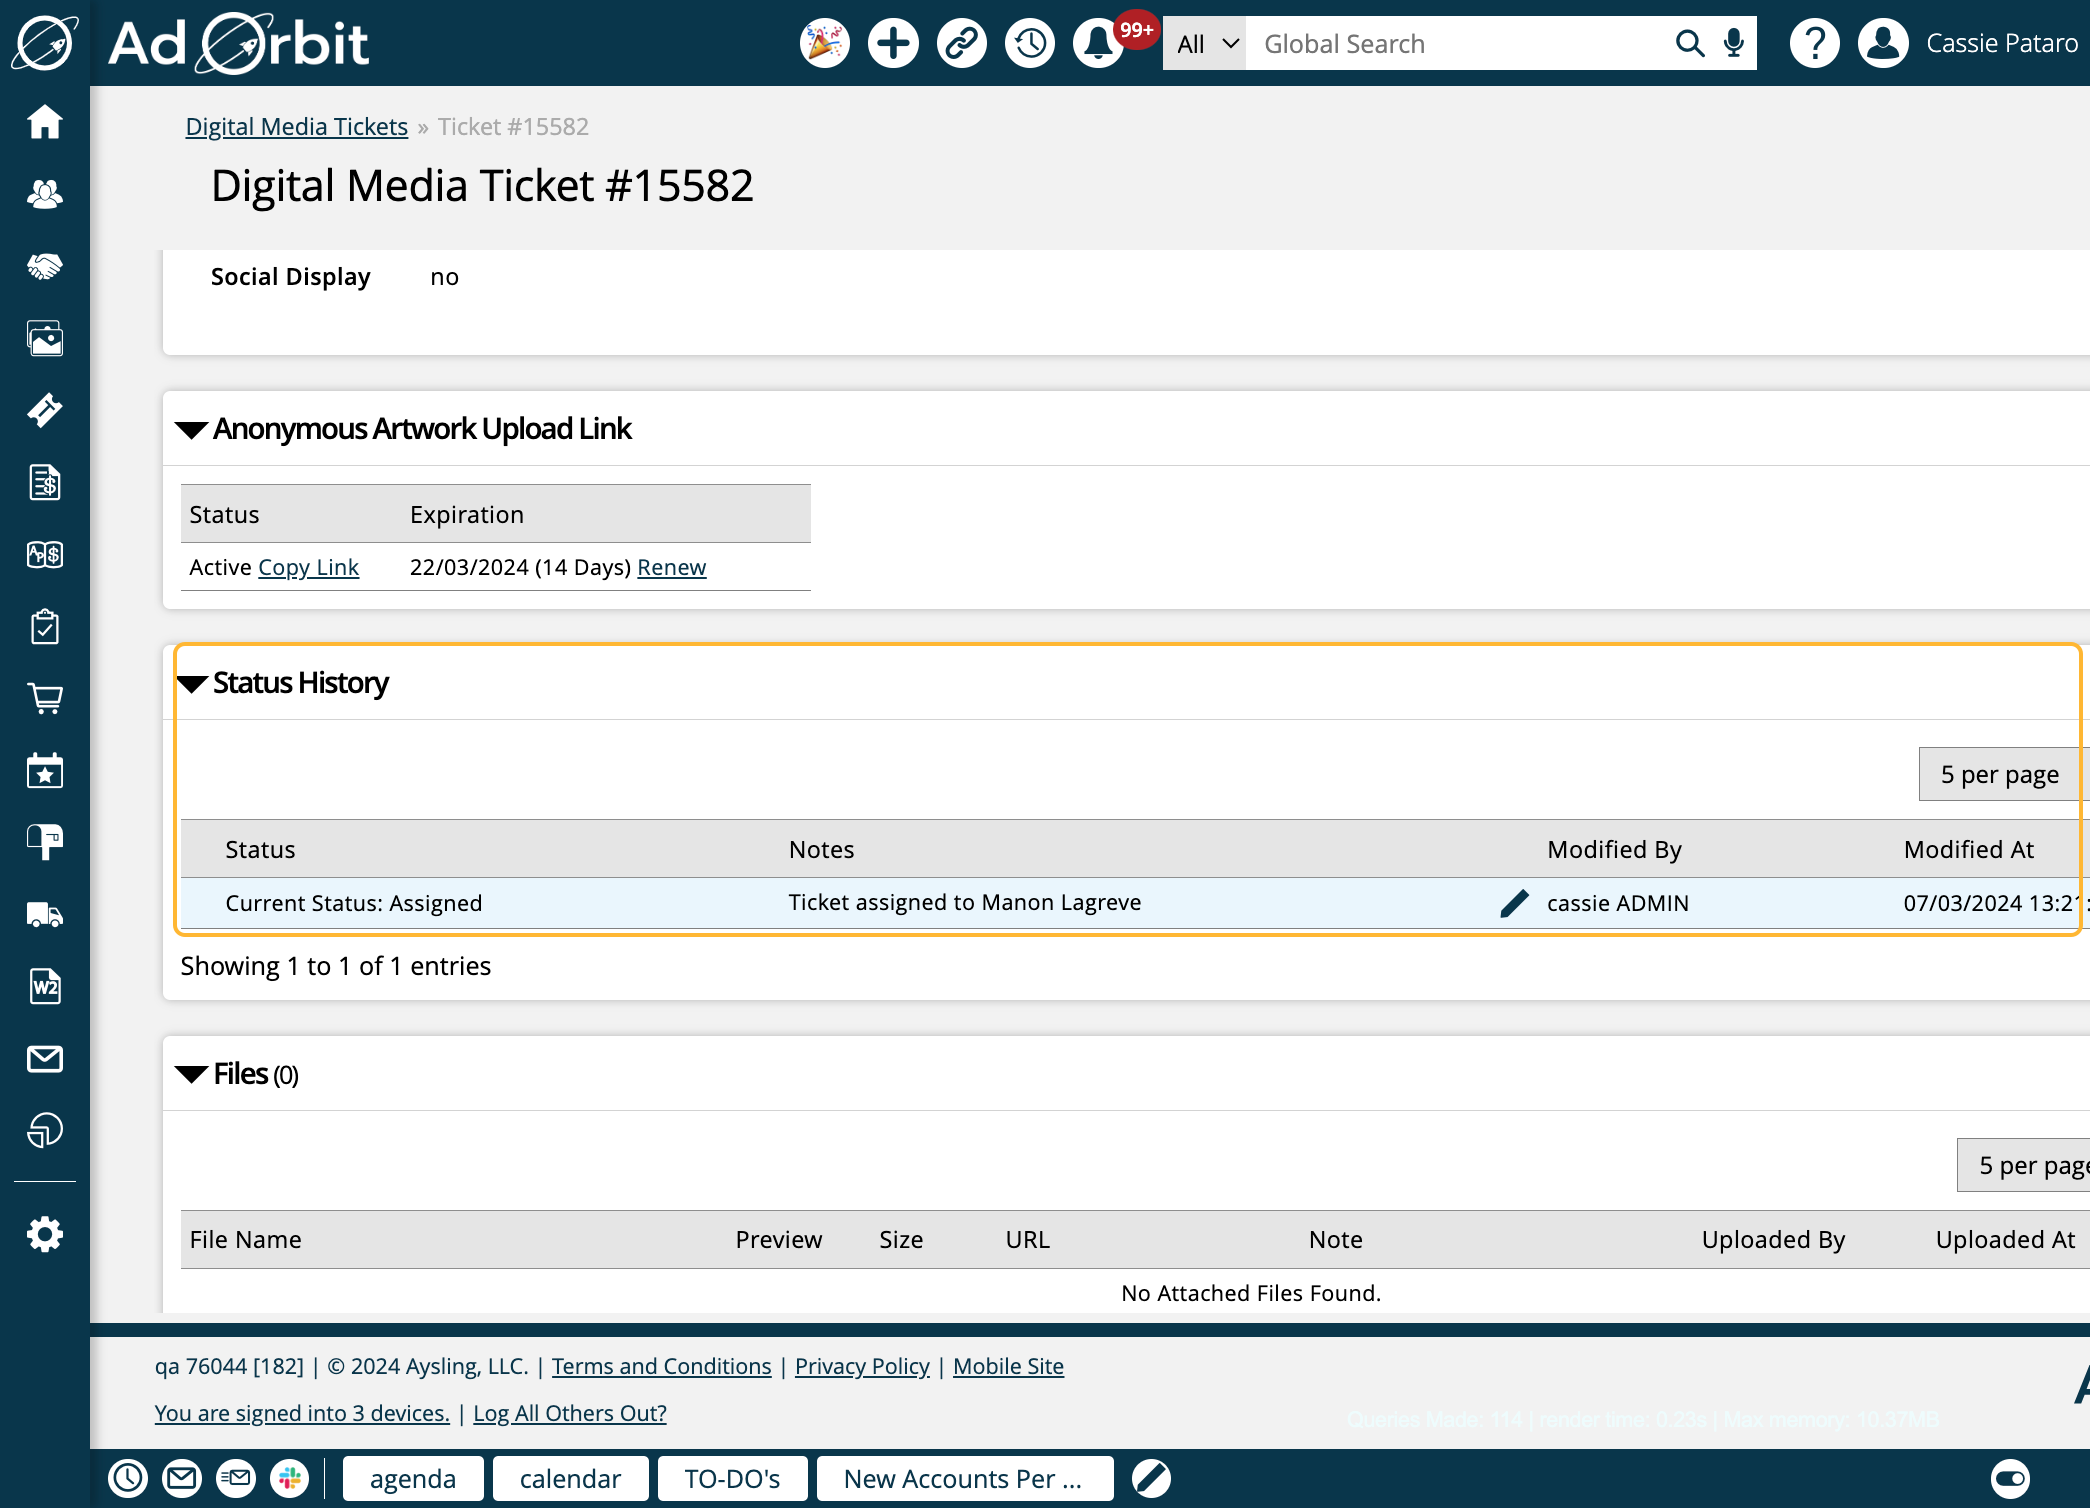Click the home/dashboard sidebar icon
Viewport: 2090px width, 1508px height.
44,122
